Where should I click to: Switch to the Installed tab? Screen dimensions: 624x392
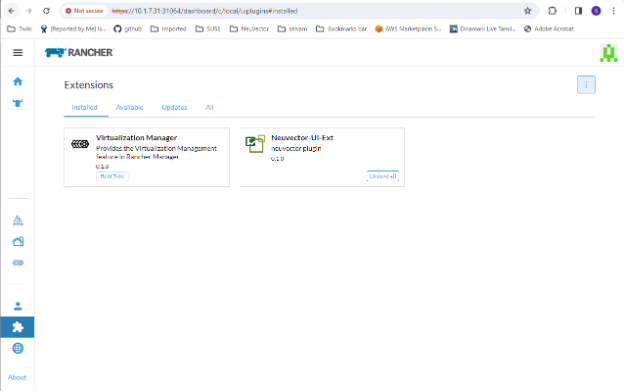coord(84,107)
